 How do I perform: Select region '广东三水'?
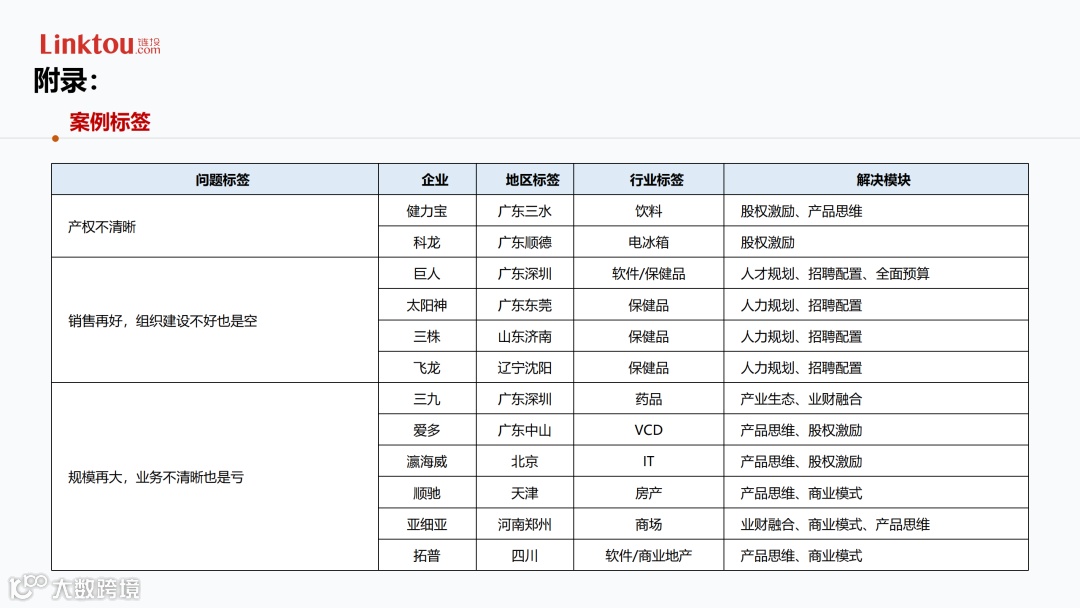point(525,211)
